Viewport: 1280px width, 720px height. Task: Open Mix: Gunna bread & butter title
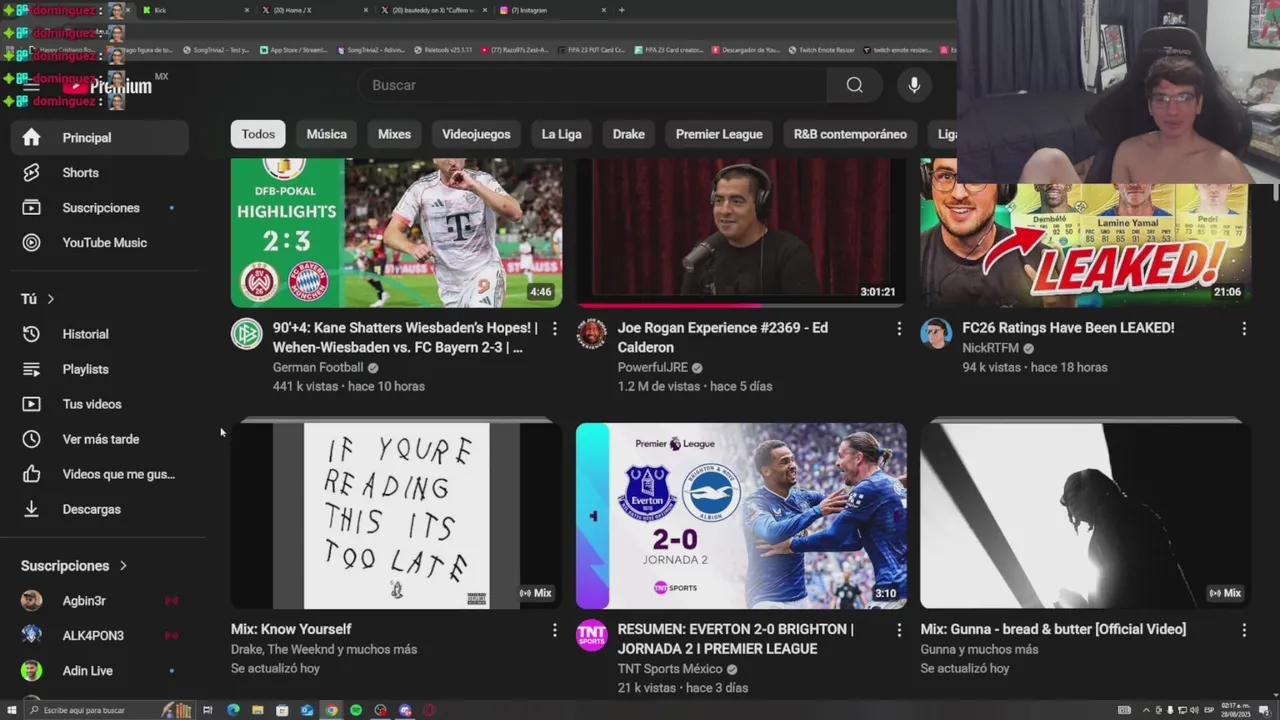1054,629
